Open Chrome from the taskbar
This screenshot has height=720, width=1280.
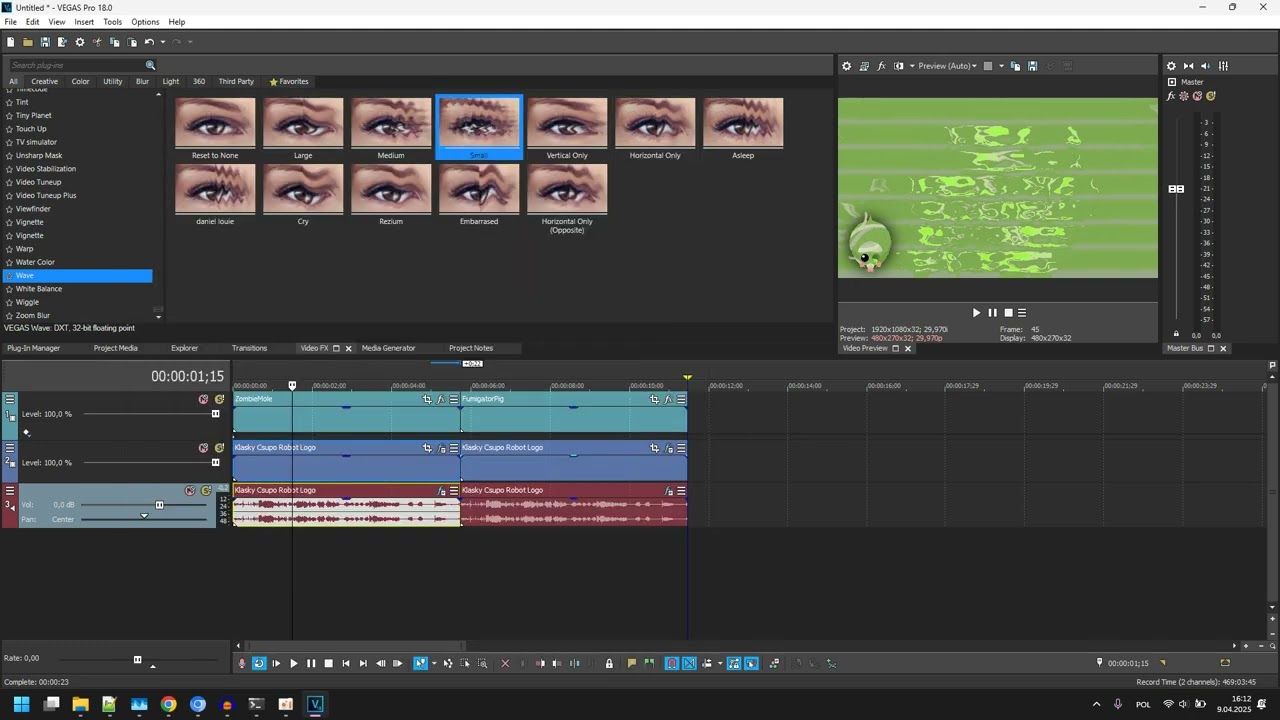coord(169,704)
